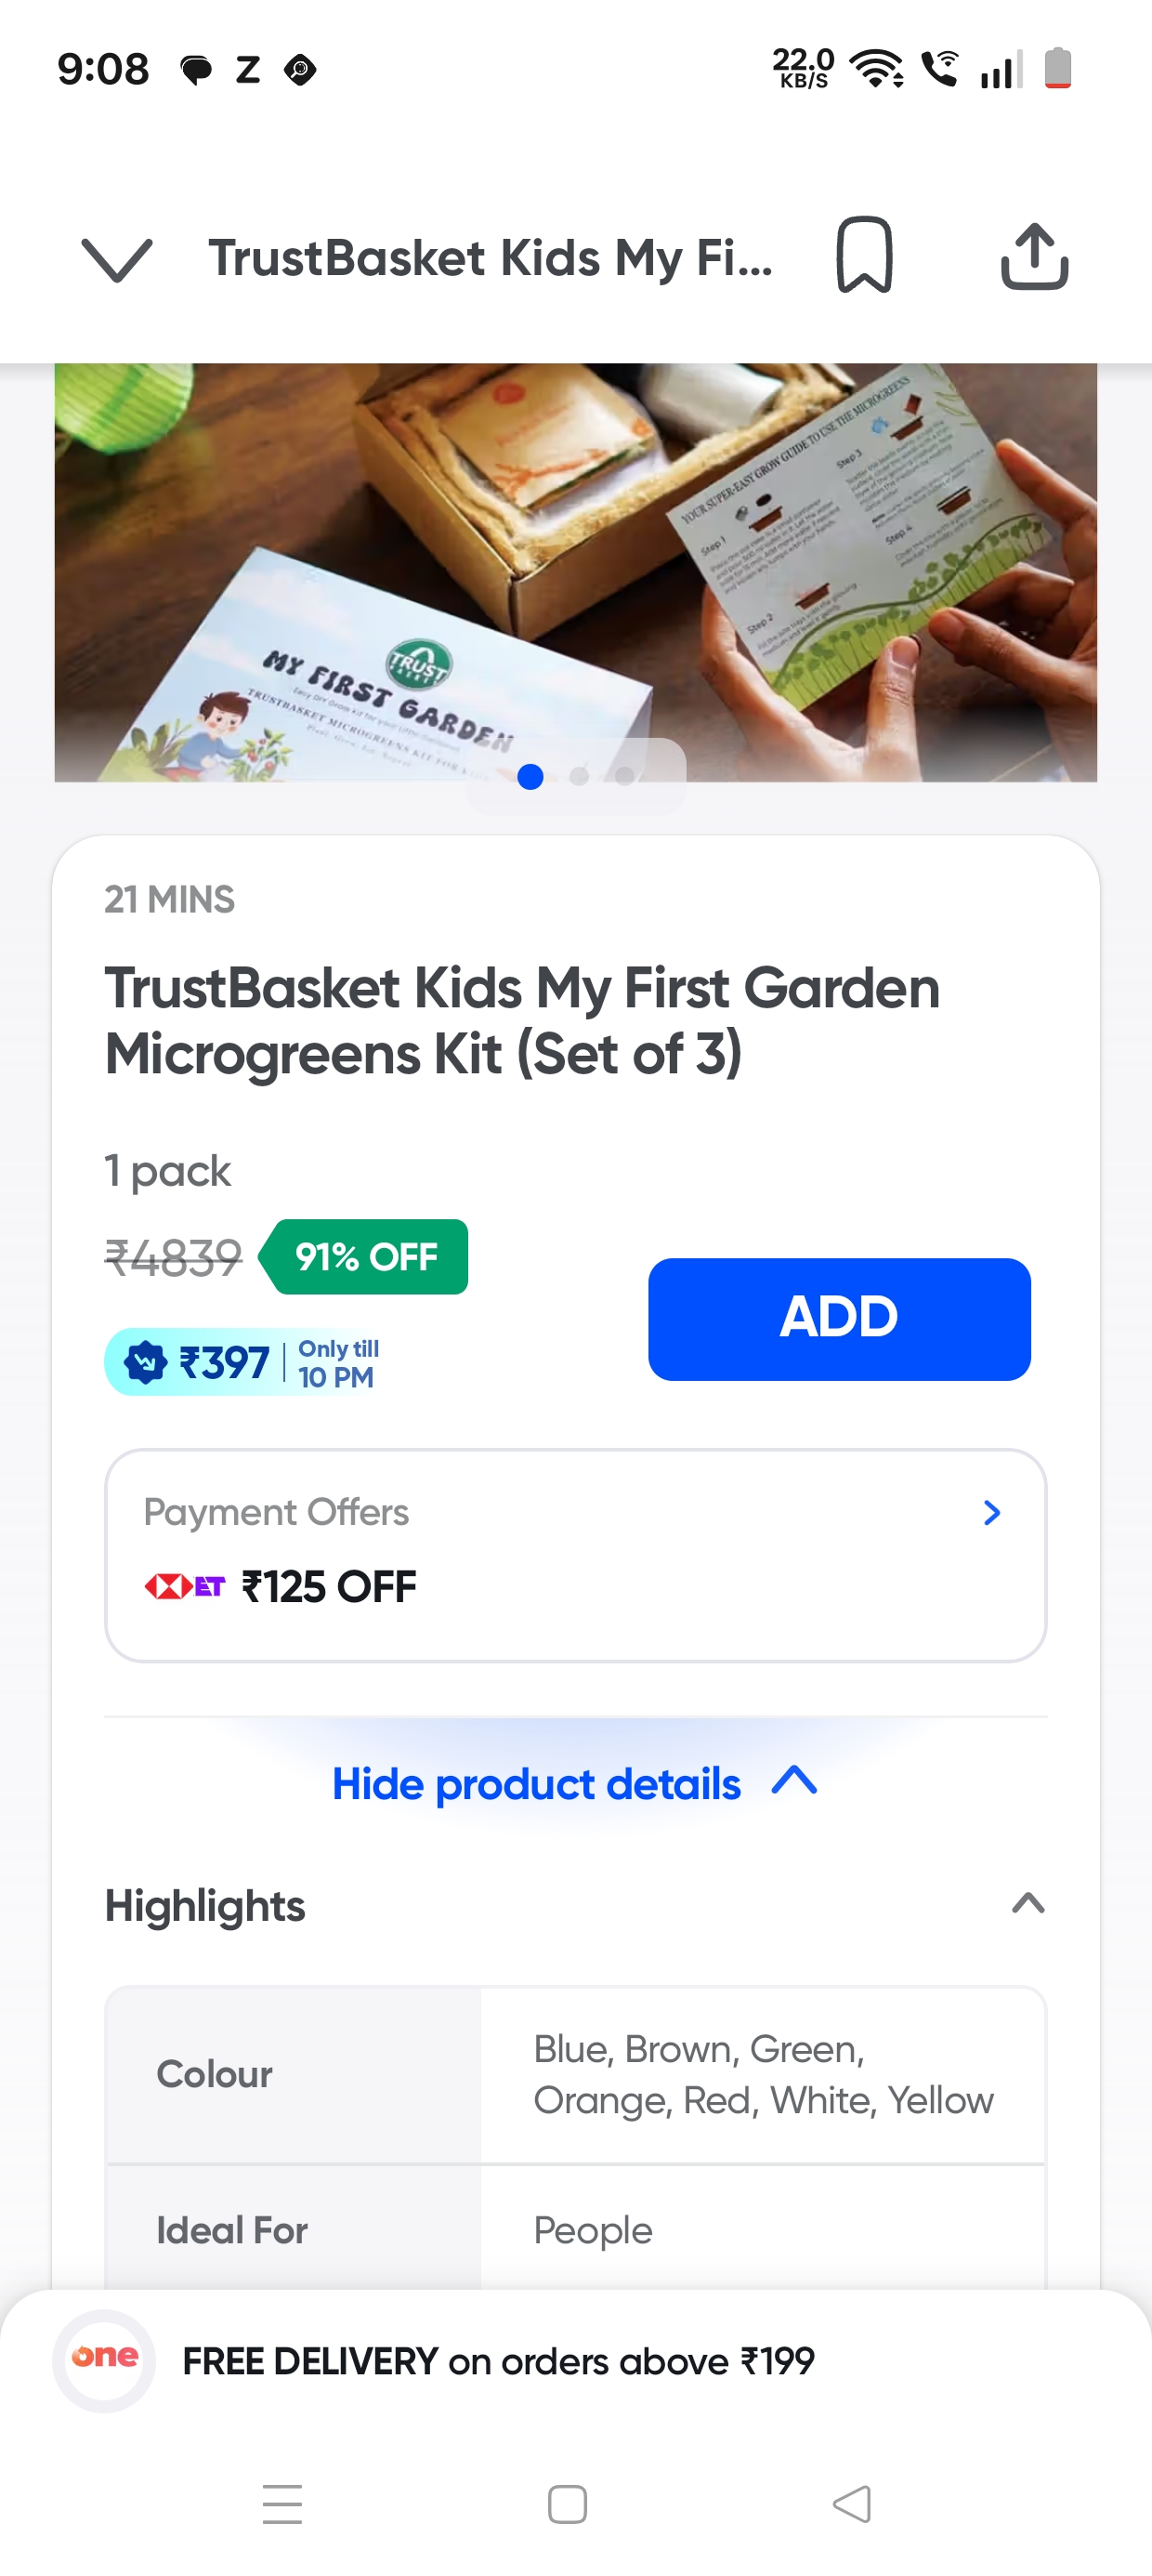Tap the Wi-Fi status icon

(876, 68)
